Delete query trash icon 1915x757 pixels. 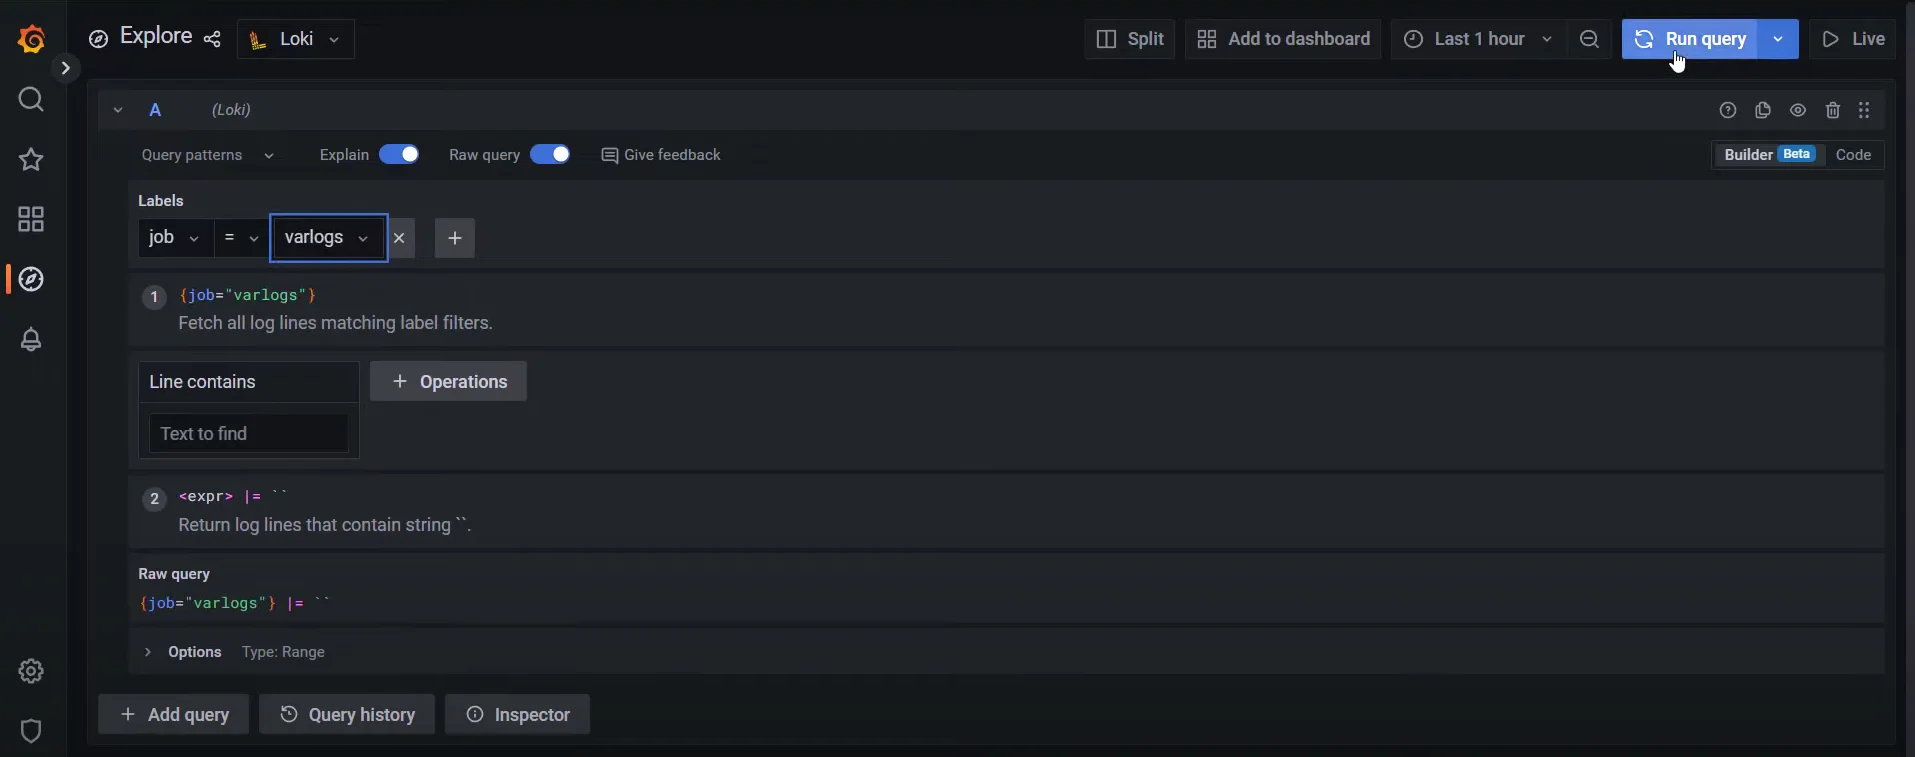(x=1833, y=110)
